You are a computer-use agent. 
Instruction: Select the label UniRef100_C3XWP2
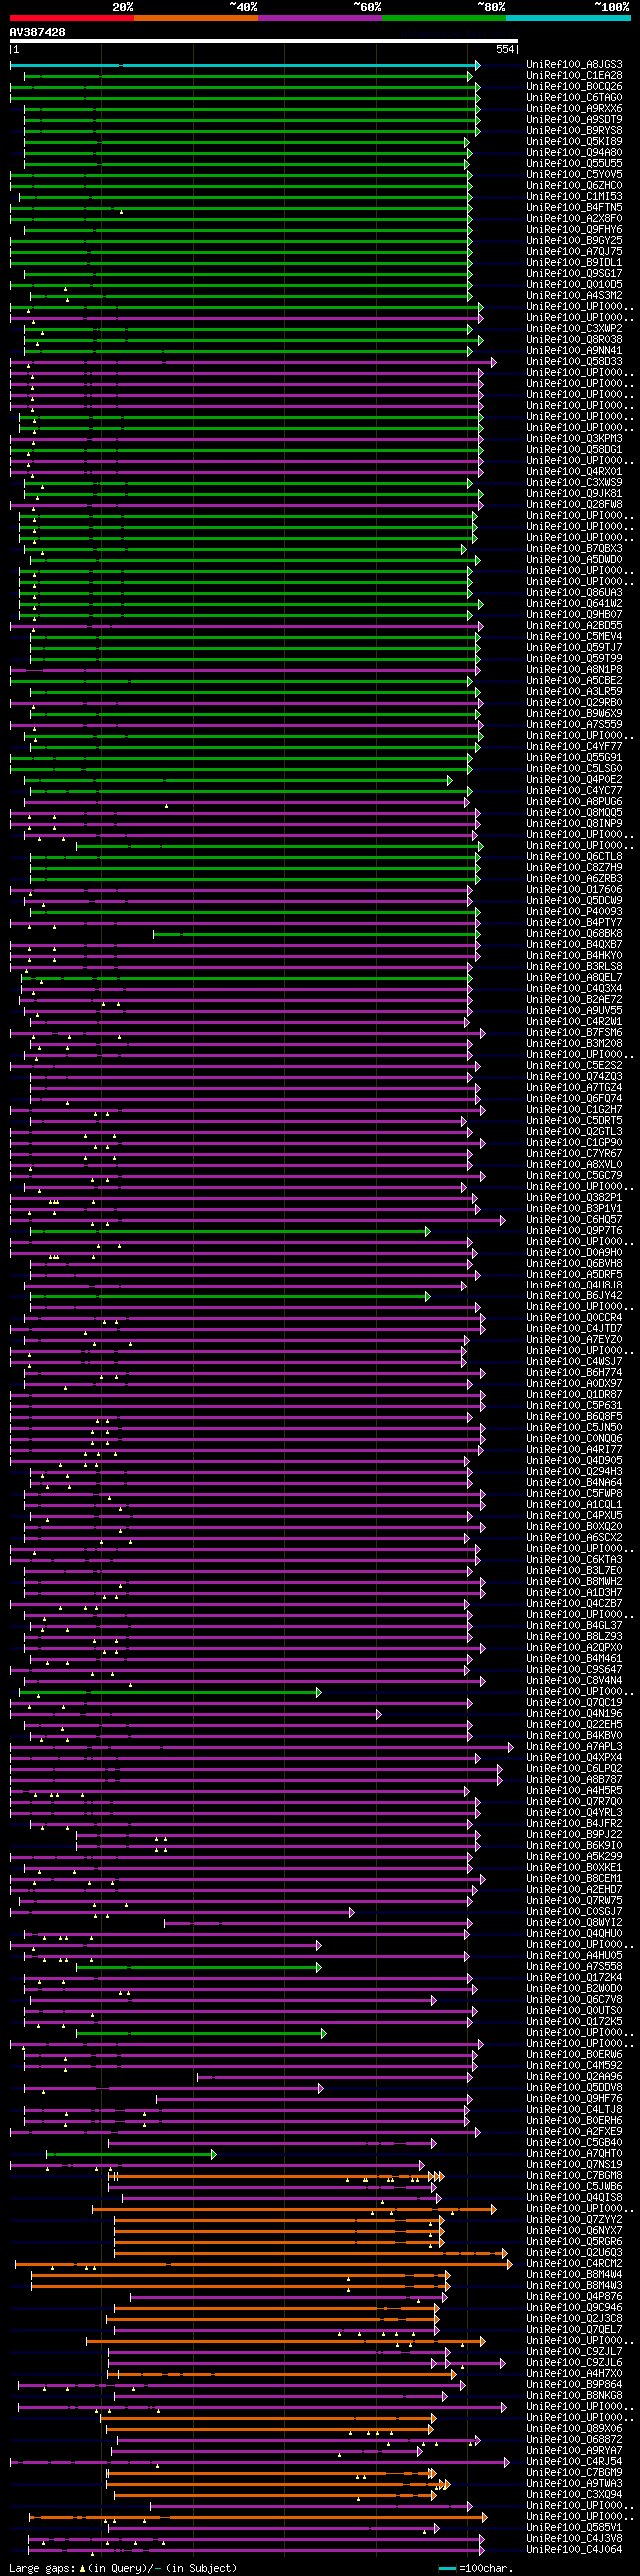(574, 329)
